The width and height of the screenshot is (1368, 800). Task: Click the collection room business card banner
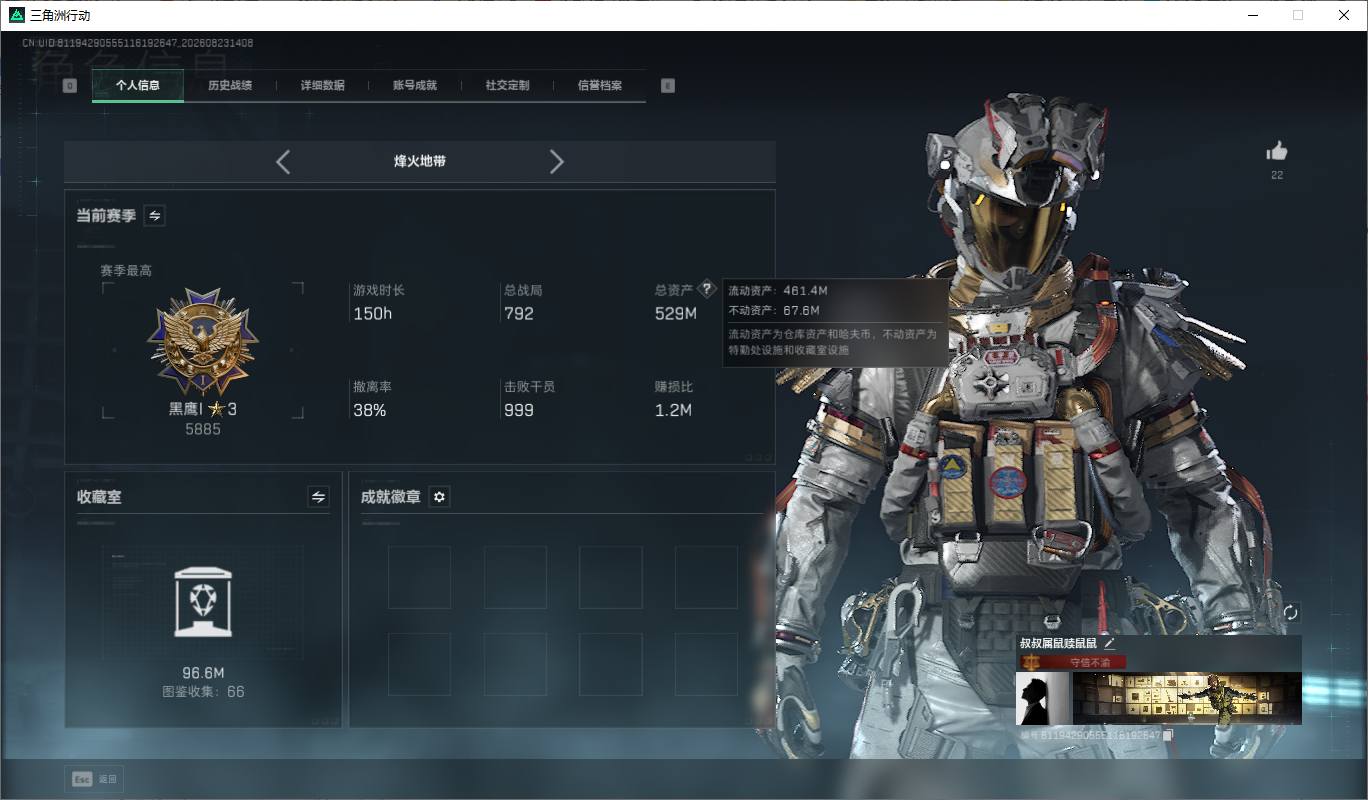(1187, 698)
